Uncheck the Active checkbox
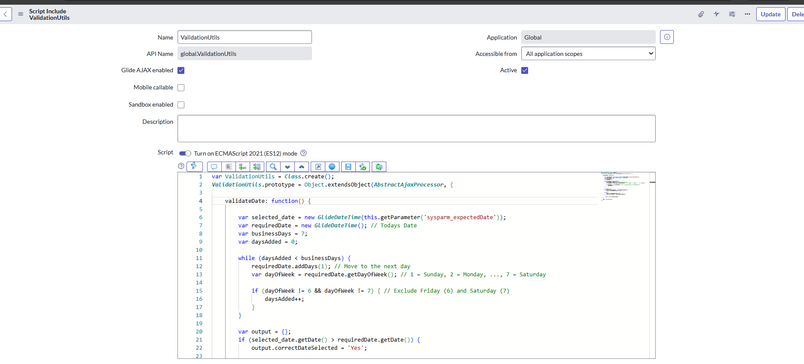Screen dimensions: 804x364 [x=525, y=70]
